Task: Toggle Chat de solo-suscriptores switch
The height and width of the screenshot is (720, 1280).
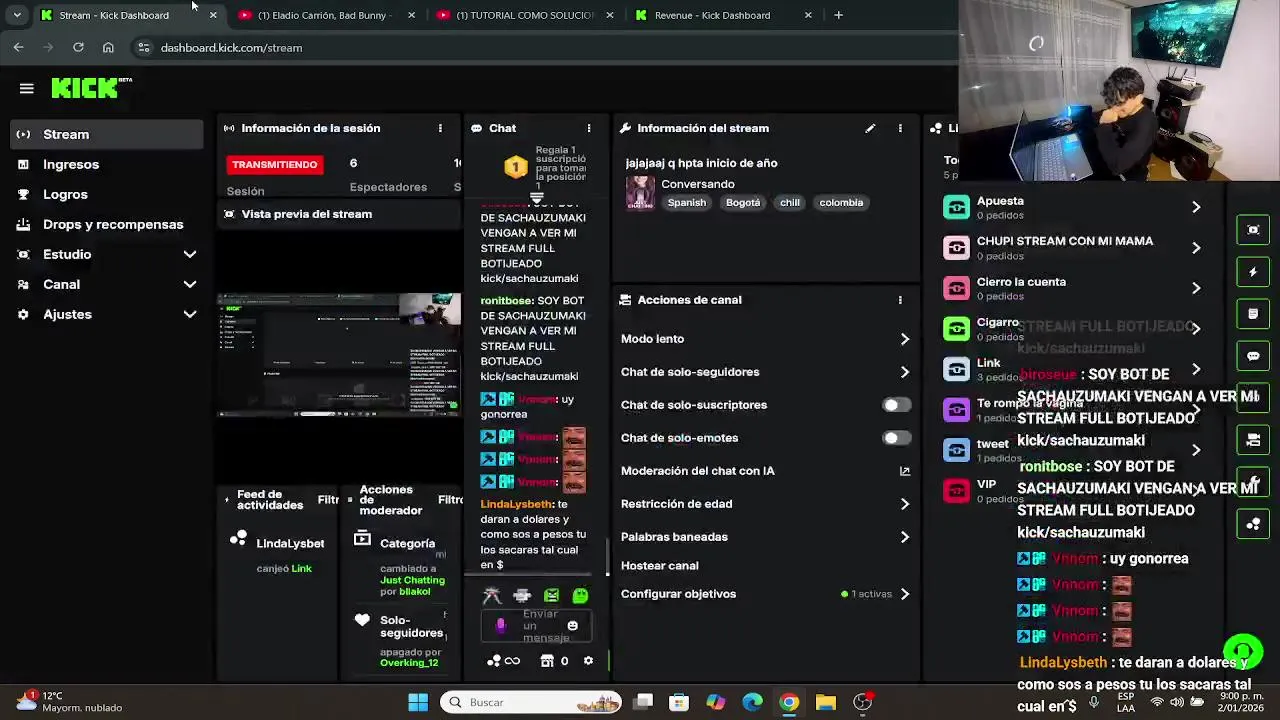Action: [896, 405]
